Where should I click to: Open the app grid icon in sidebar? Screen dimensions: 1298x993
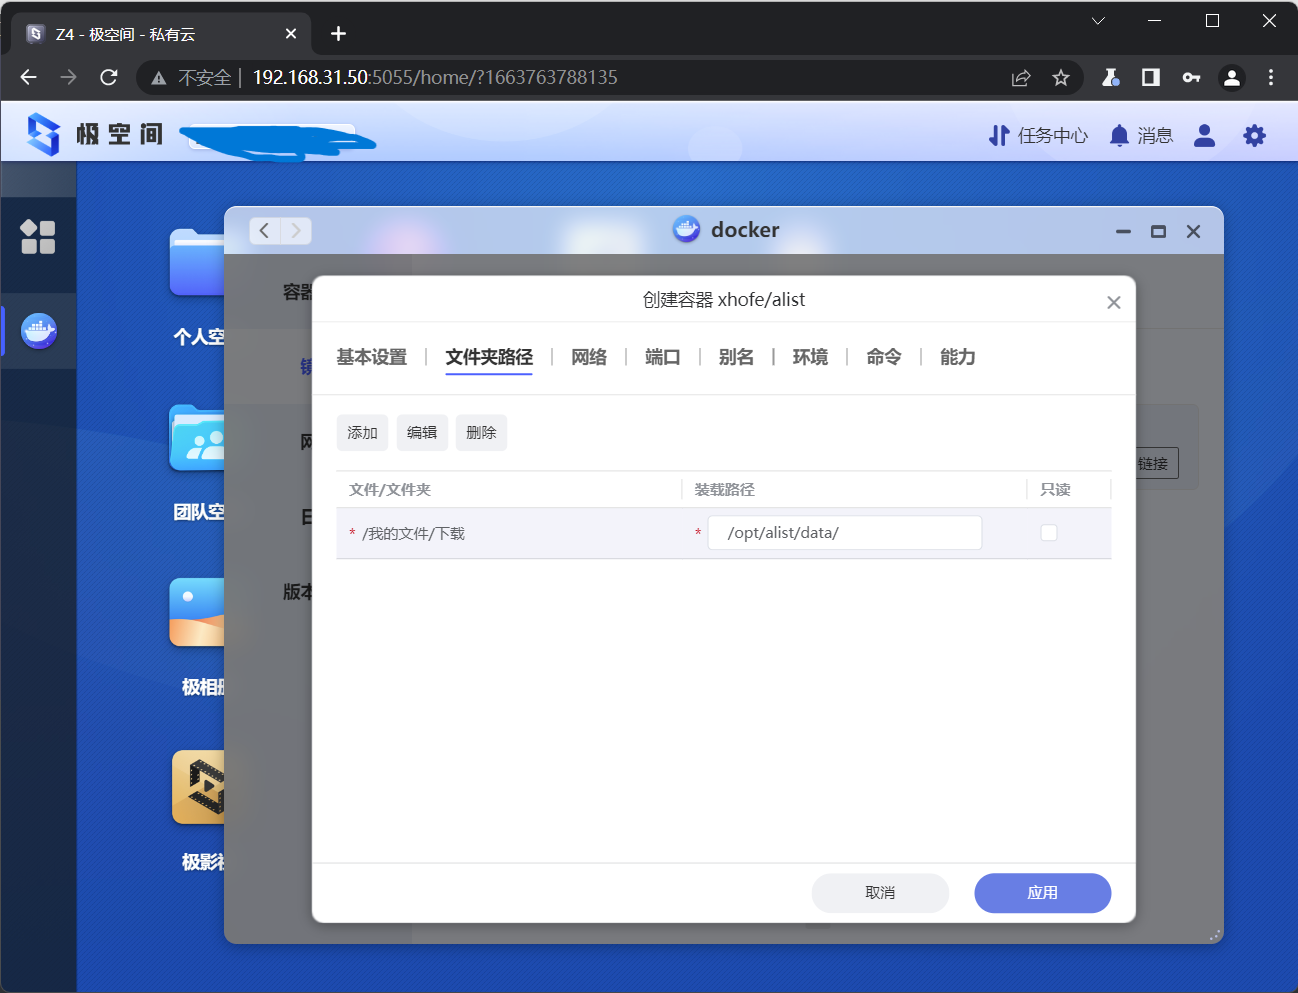pos(38,237)
